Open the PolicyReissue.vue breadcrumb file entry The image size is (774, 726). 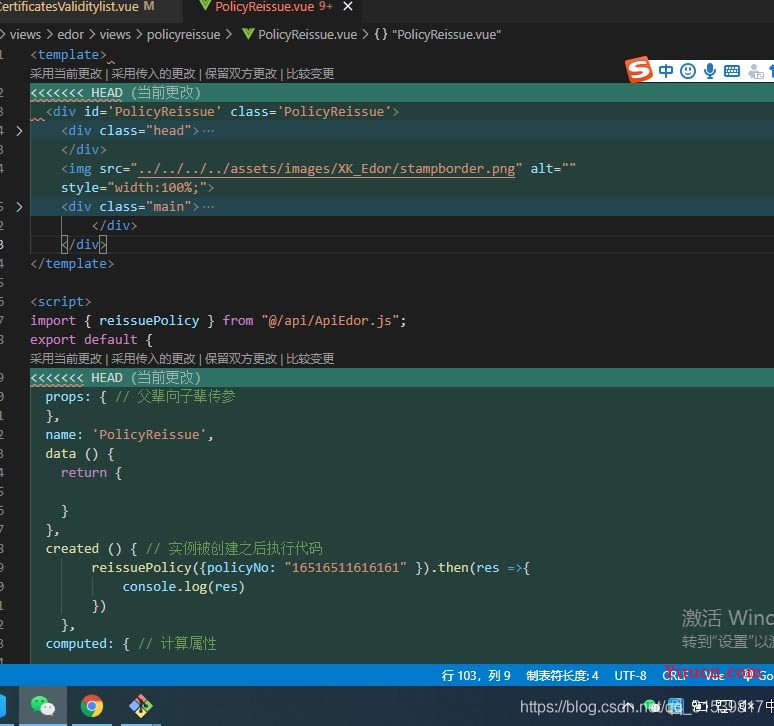pyautogui.click(x=307, y=35)
